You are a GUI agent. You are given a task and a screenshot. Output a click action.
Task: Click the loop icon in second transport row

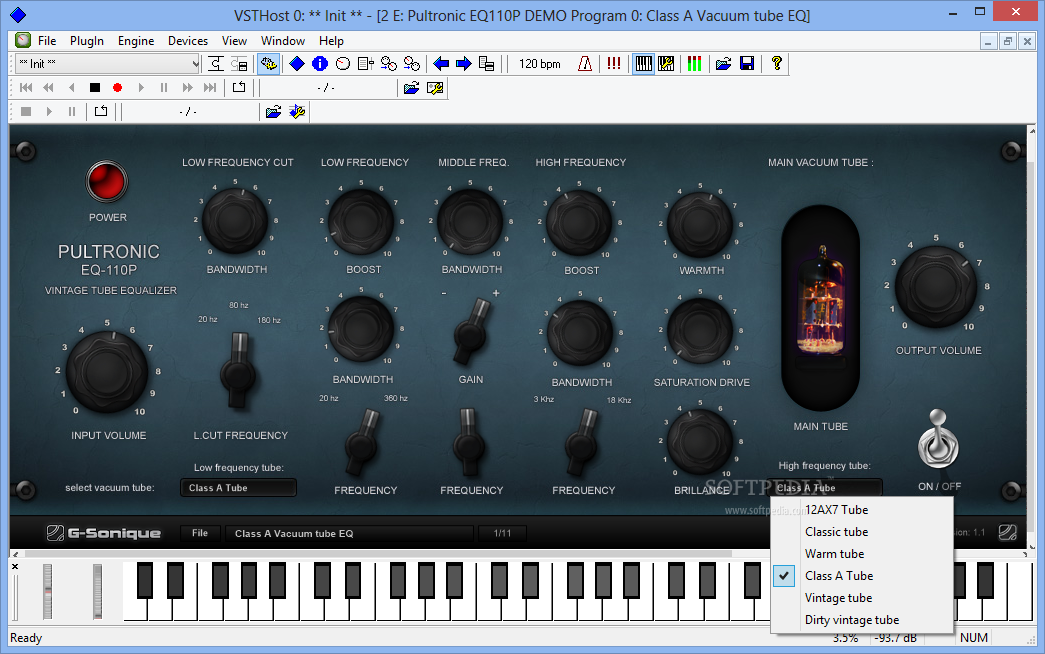239,87
